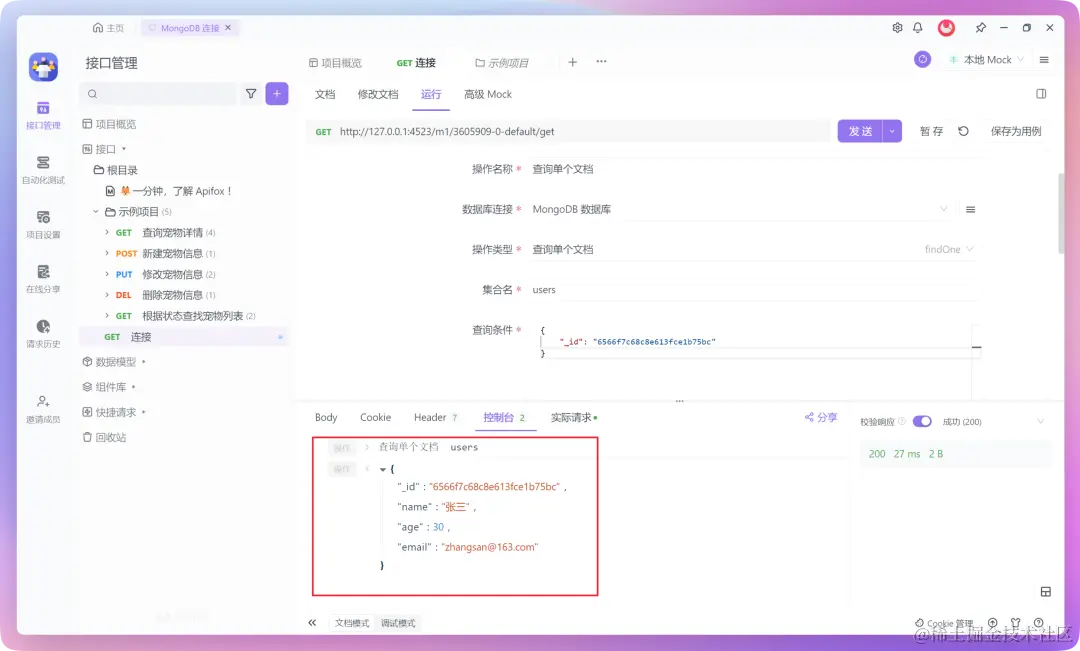The height and width of the screenshot is (651, 1080).
Task: Open settings gear in title bar
Action: (897, 28)
